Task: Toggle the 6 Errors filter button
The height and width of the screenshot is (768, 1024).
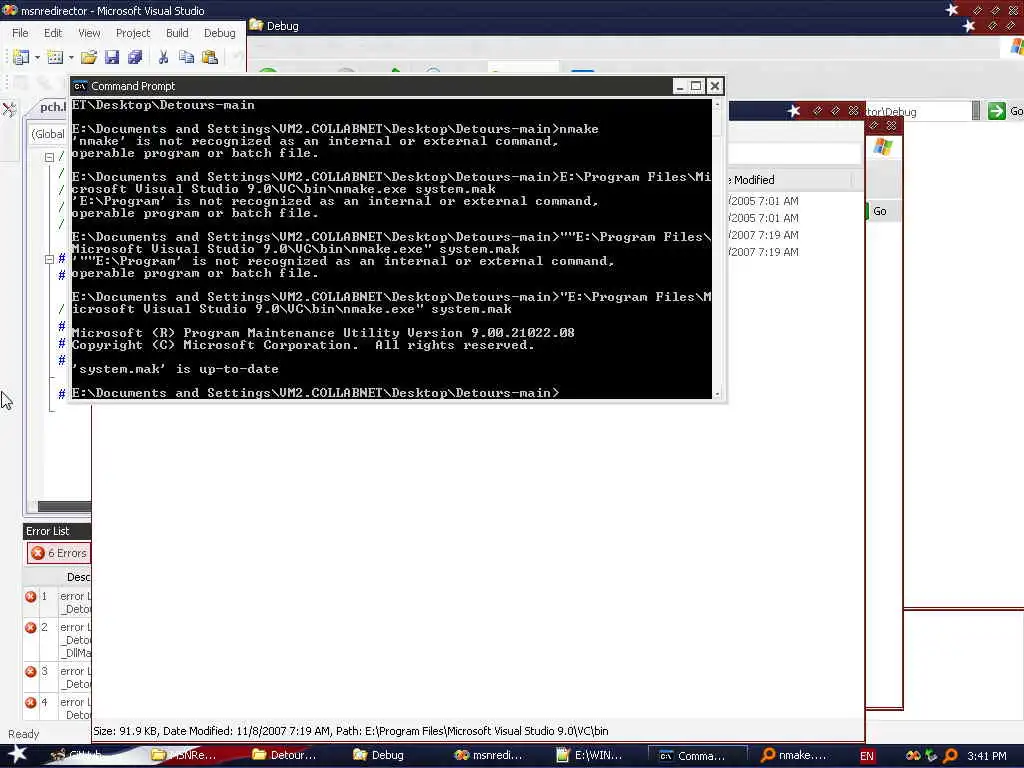Action: point(59,553)
